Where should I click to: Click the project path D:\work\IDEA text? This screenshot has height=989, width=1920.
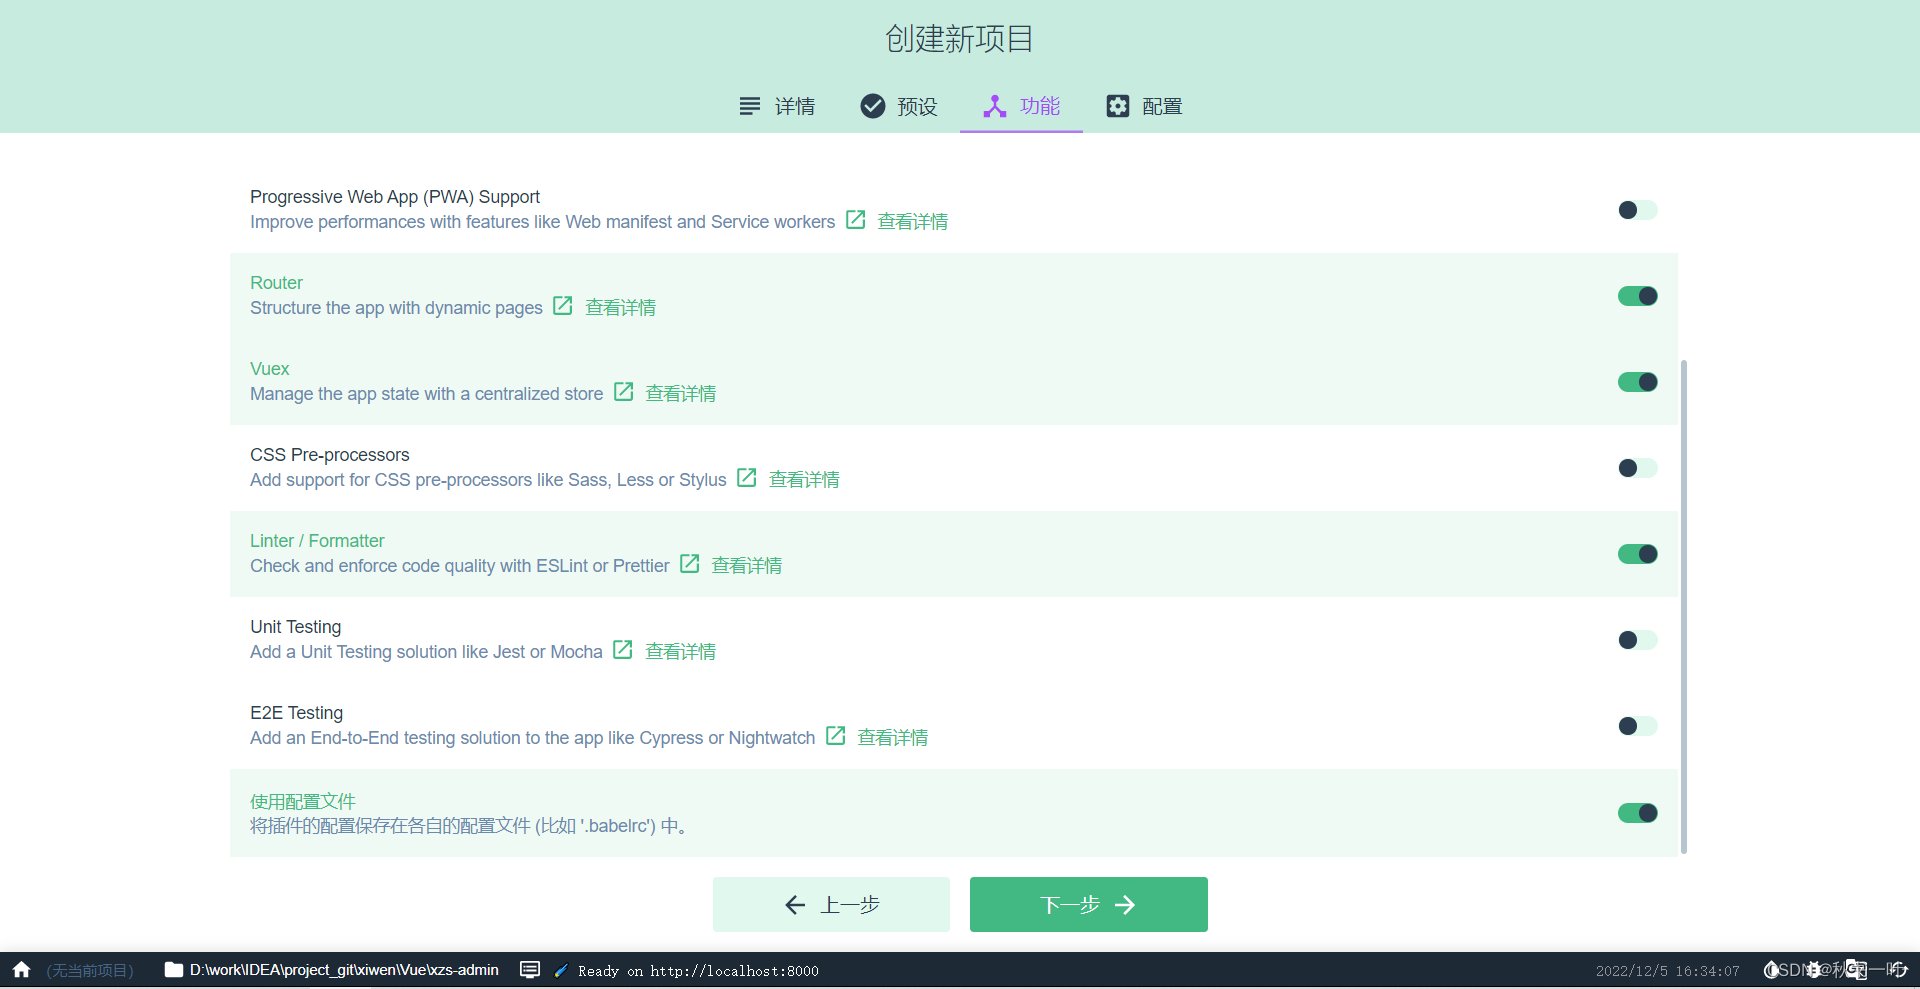point(344,970)
